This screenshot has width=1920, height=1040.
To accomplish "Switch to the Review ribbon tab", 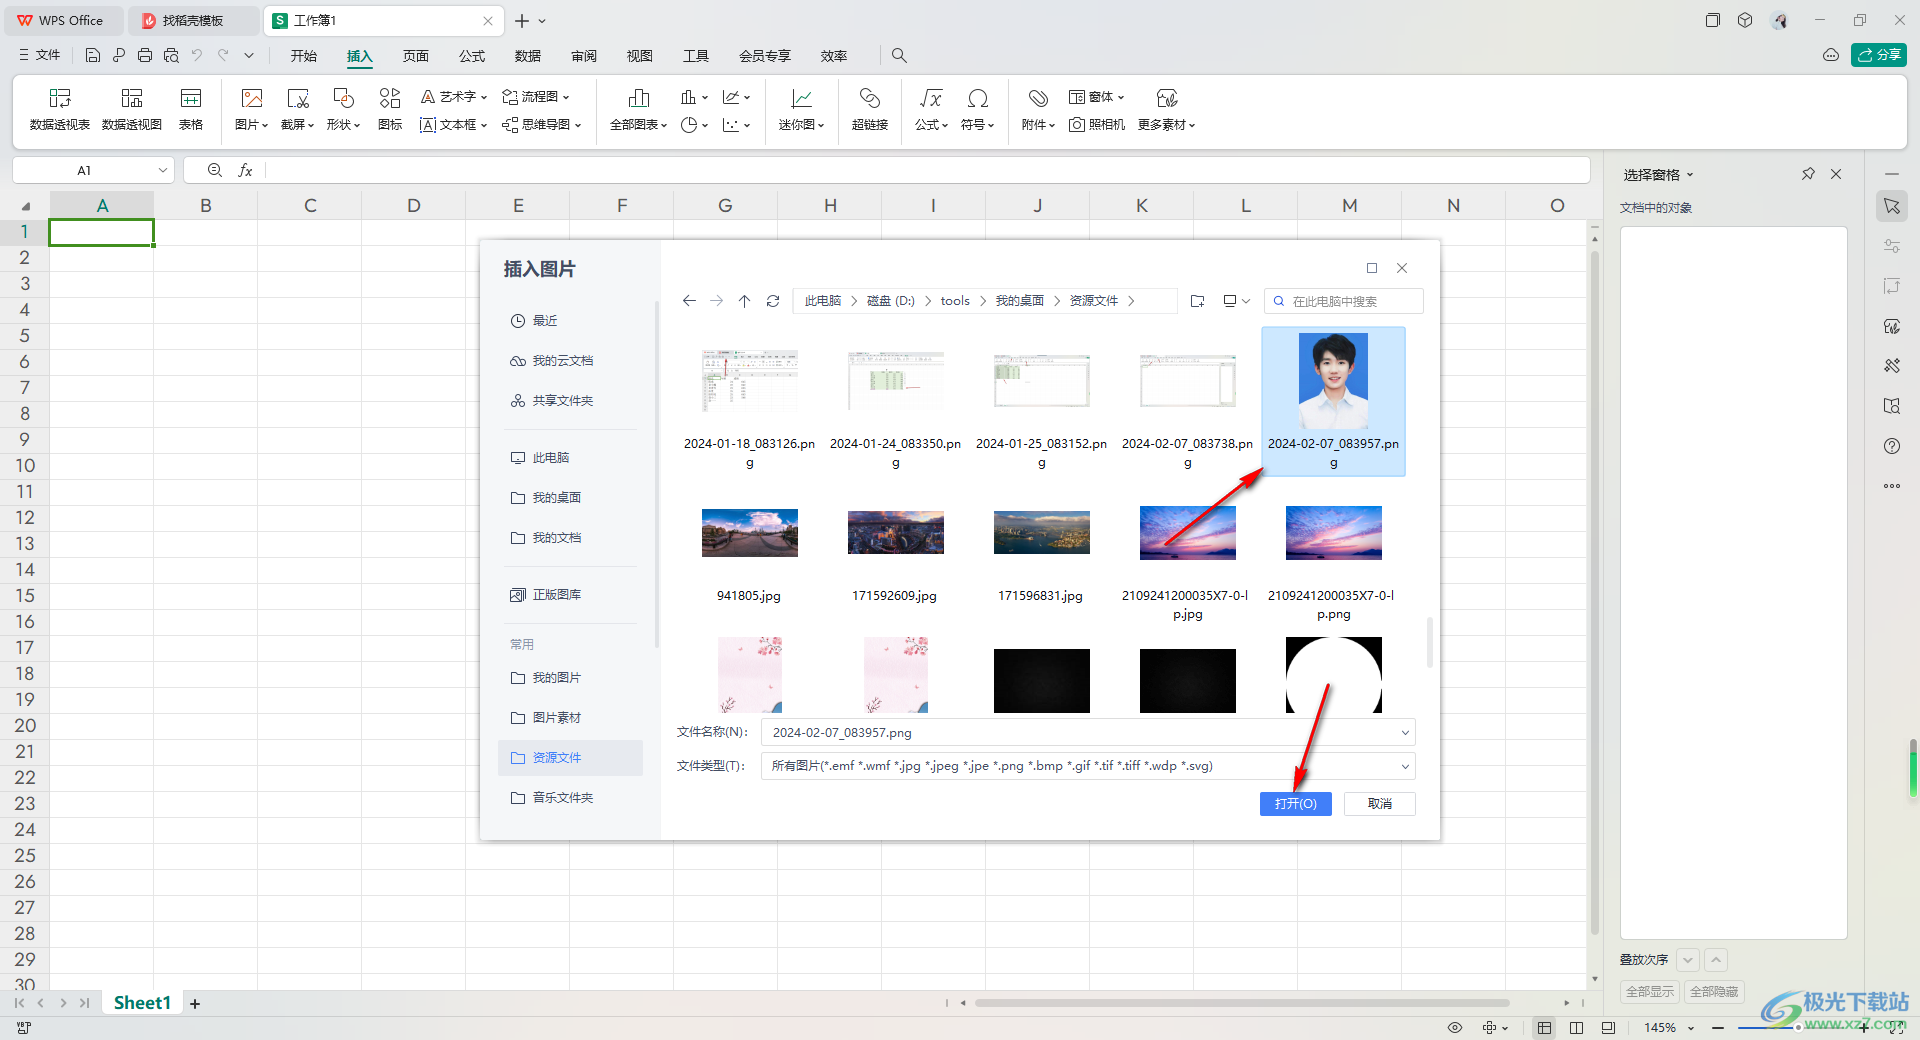I will point(584,56).
